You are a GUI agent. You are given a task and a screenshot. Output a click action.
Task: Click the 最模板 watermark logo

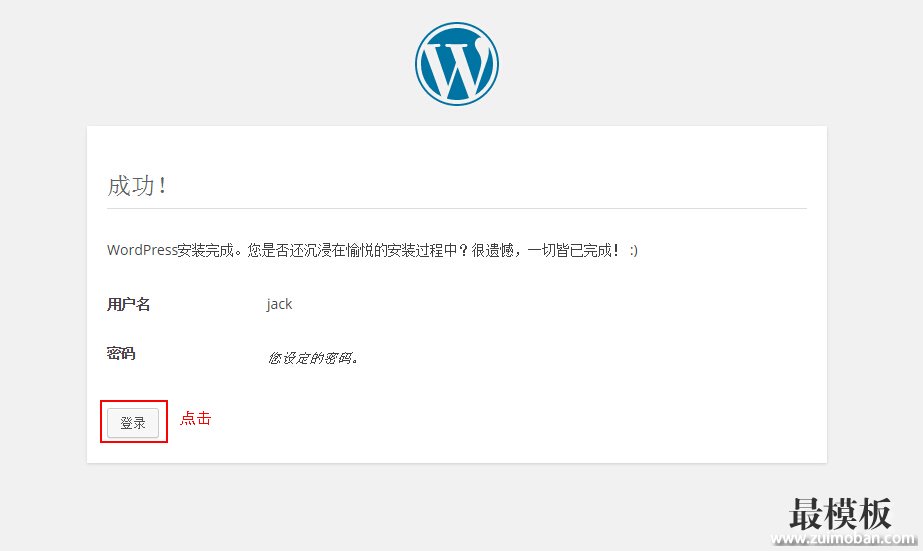tap(840, 514)
